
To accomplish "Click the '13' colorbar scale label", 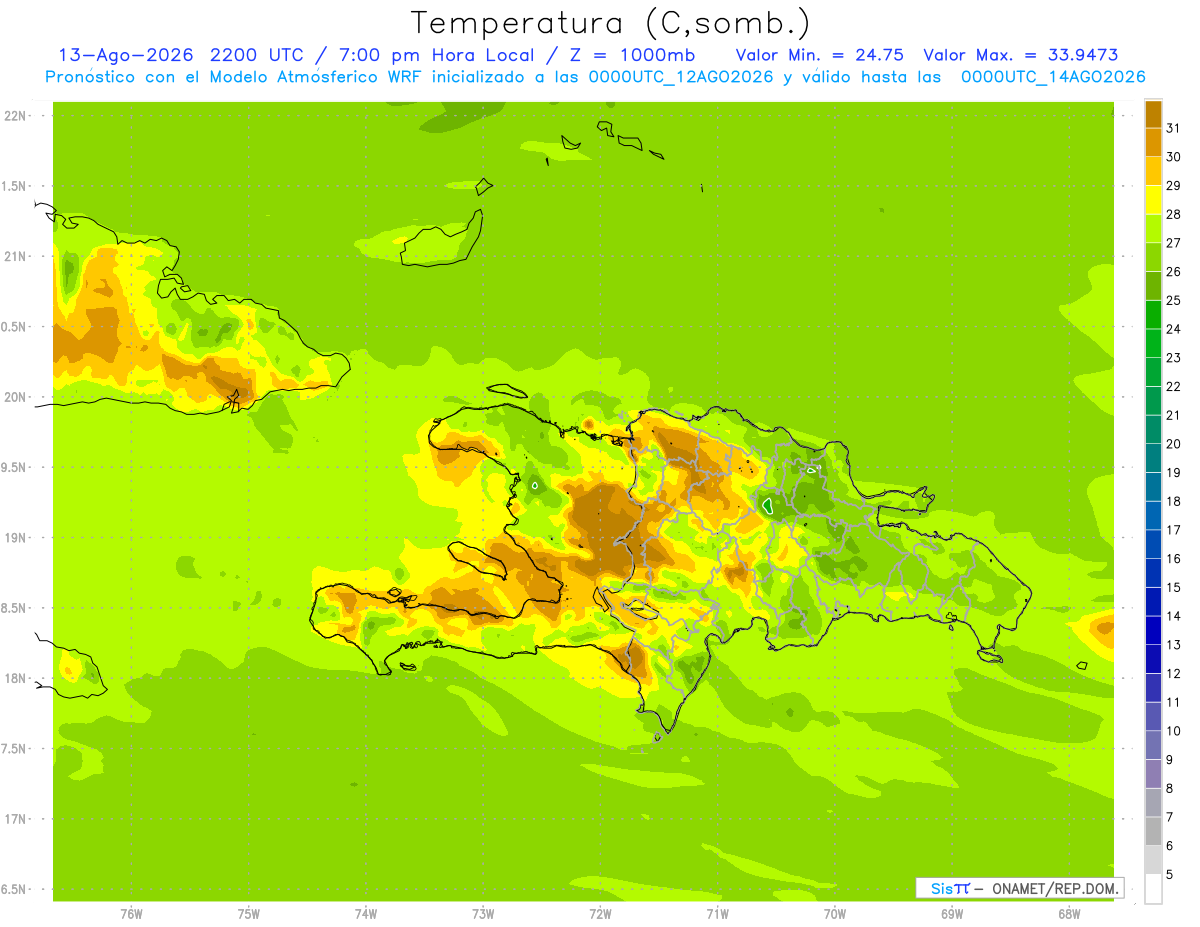I will (1174, 645).
